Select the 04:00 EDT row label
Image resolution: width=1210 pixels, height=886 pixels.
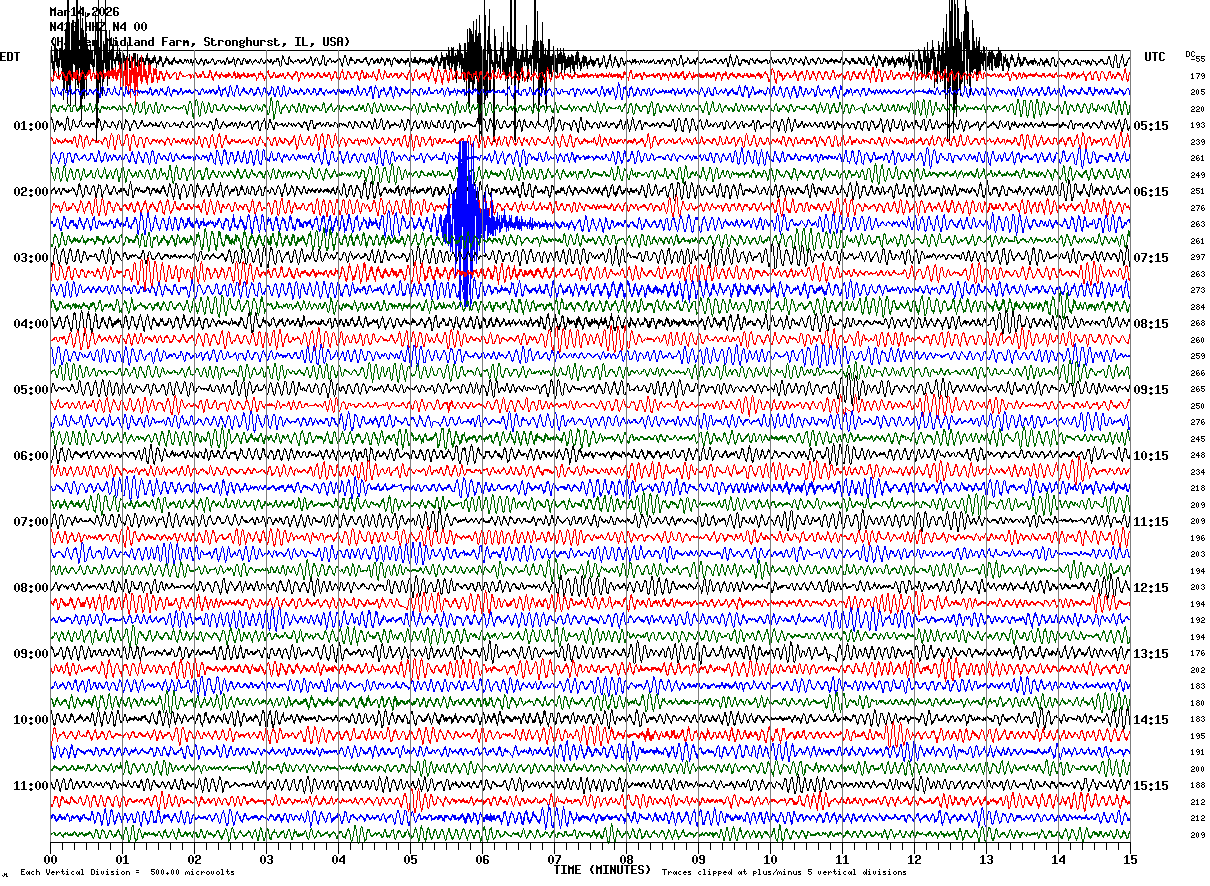pyautogui.click(x=31, y=324)
